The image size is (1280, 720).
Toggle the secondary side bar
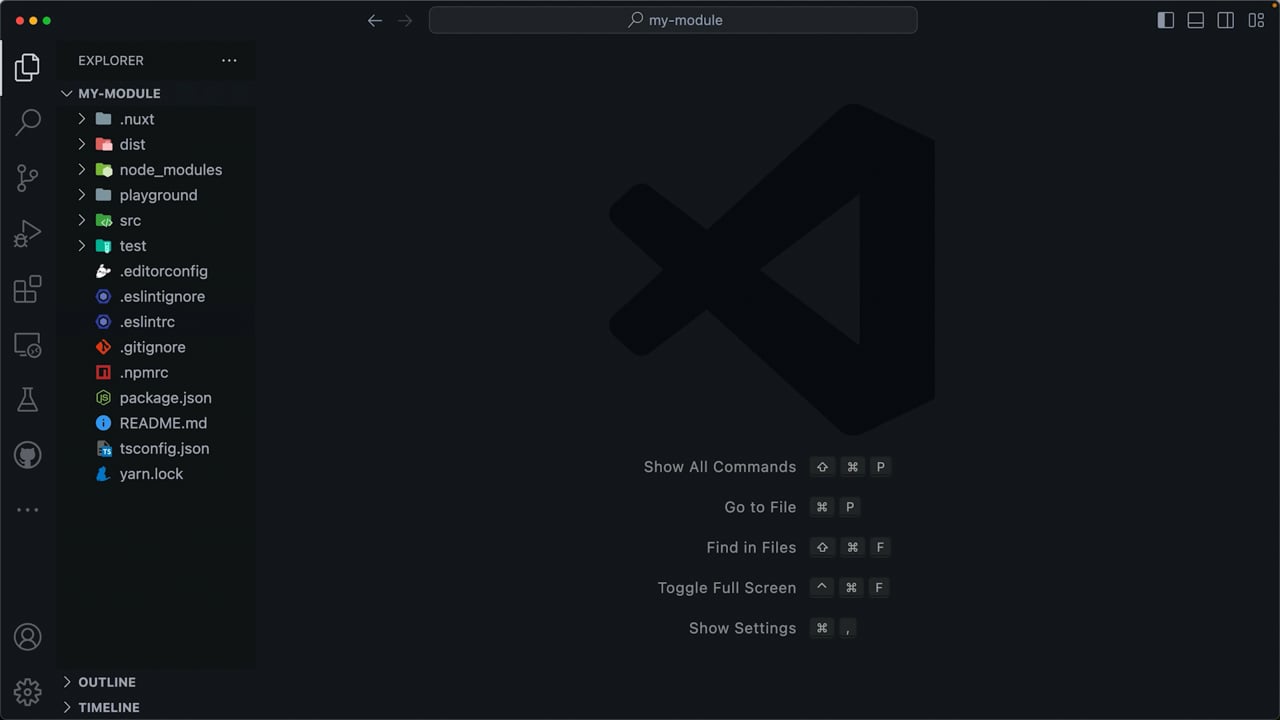(x=1225, y=20)
